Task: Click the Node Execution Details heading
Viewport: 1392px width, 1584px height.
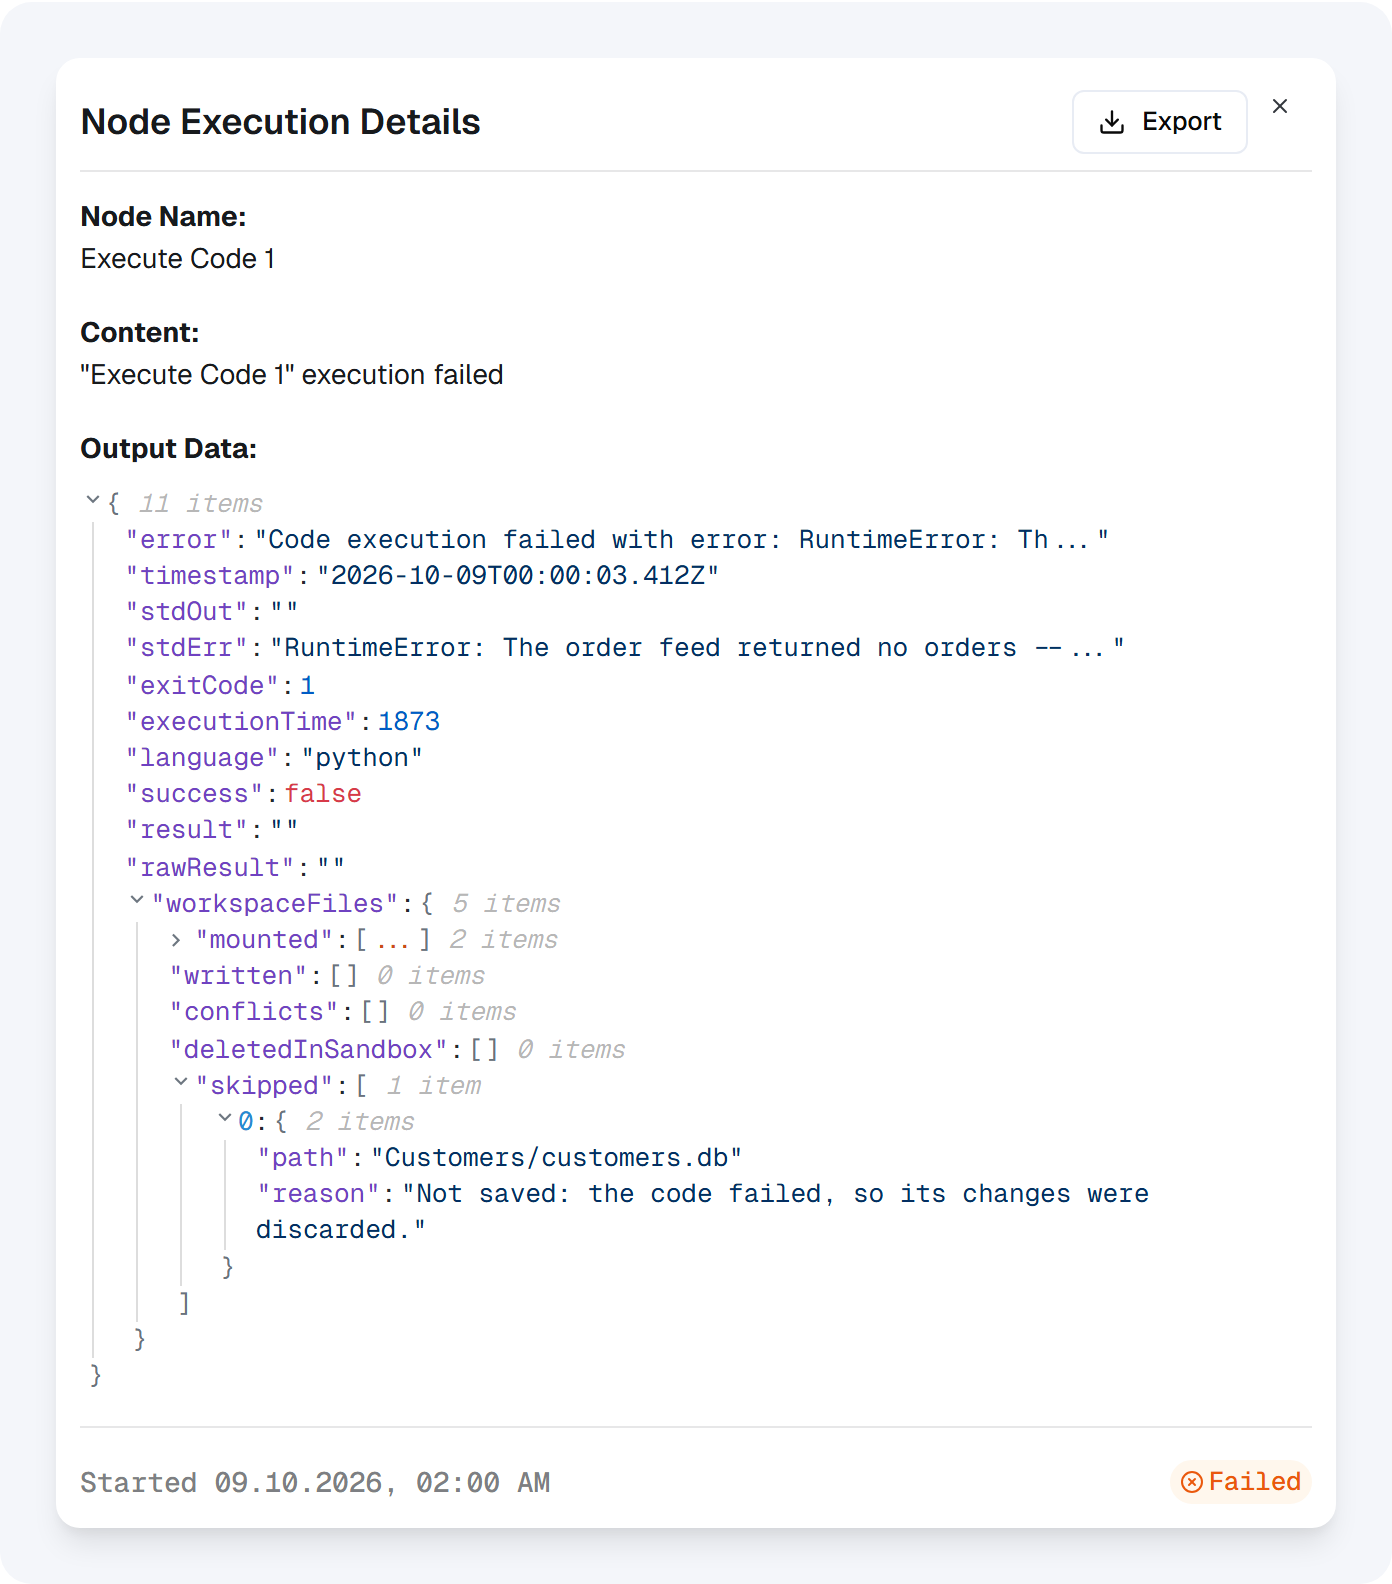Action: pos(281,122)
